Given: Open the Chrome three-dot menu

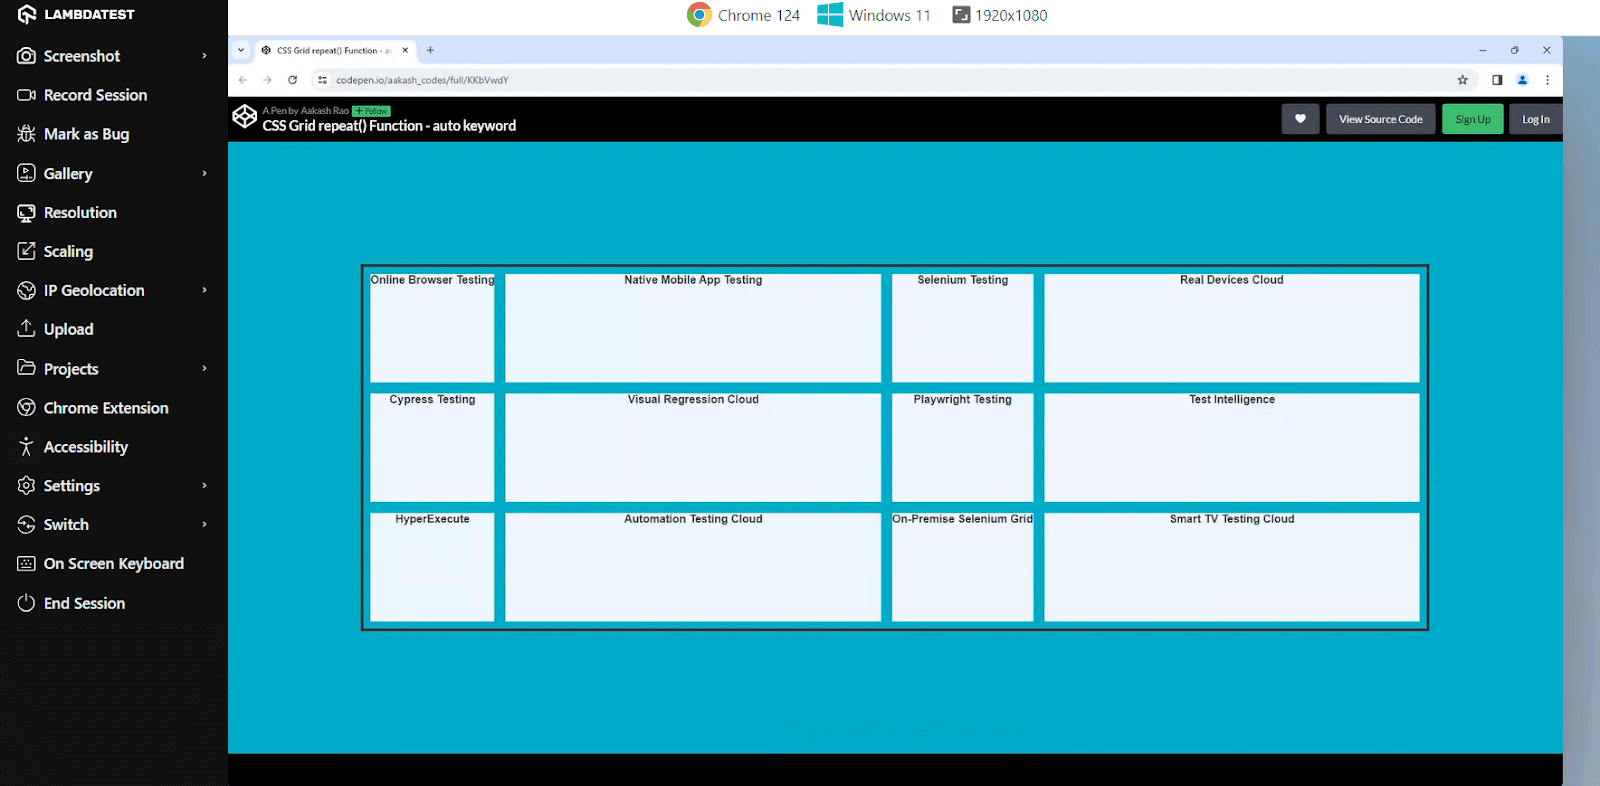Looking at the screenshot, I should point(1547,80).
